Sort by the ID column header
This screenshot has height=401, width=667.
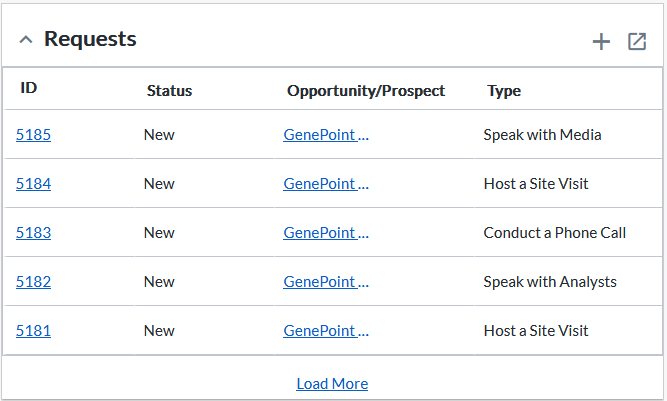29,88
